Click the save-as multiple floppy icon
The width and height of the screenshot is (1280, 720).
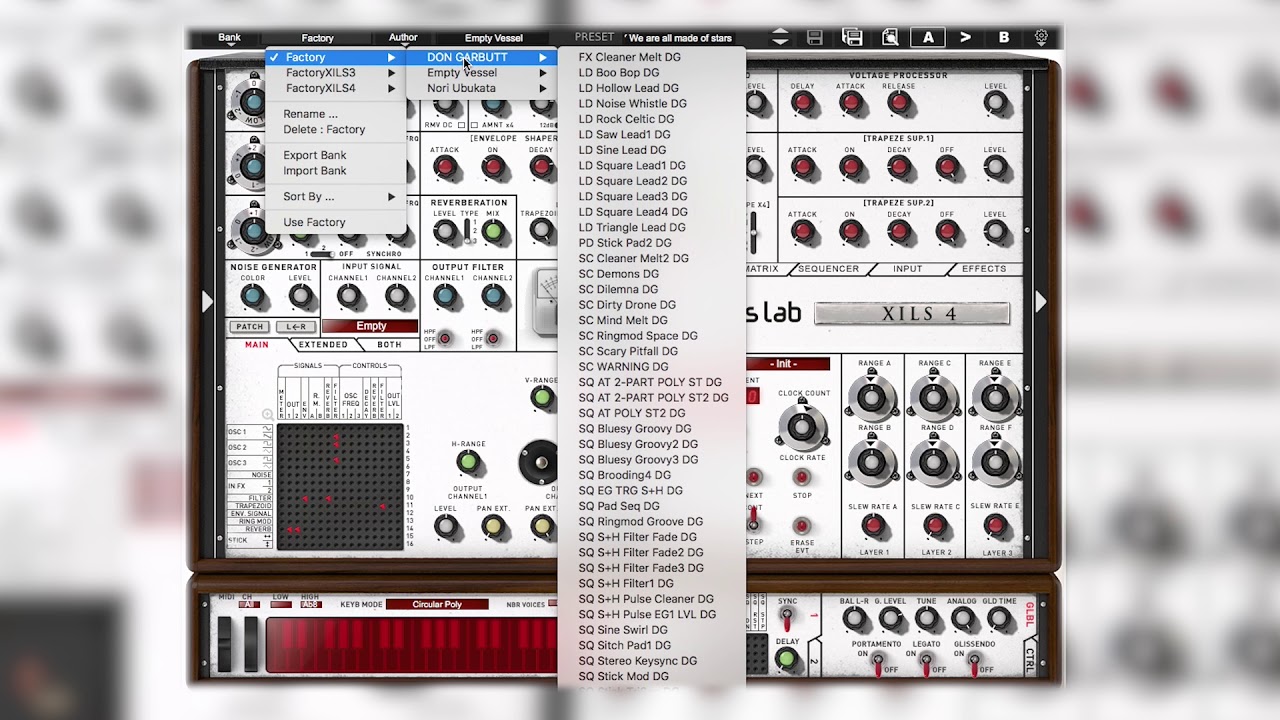[852, 38]
